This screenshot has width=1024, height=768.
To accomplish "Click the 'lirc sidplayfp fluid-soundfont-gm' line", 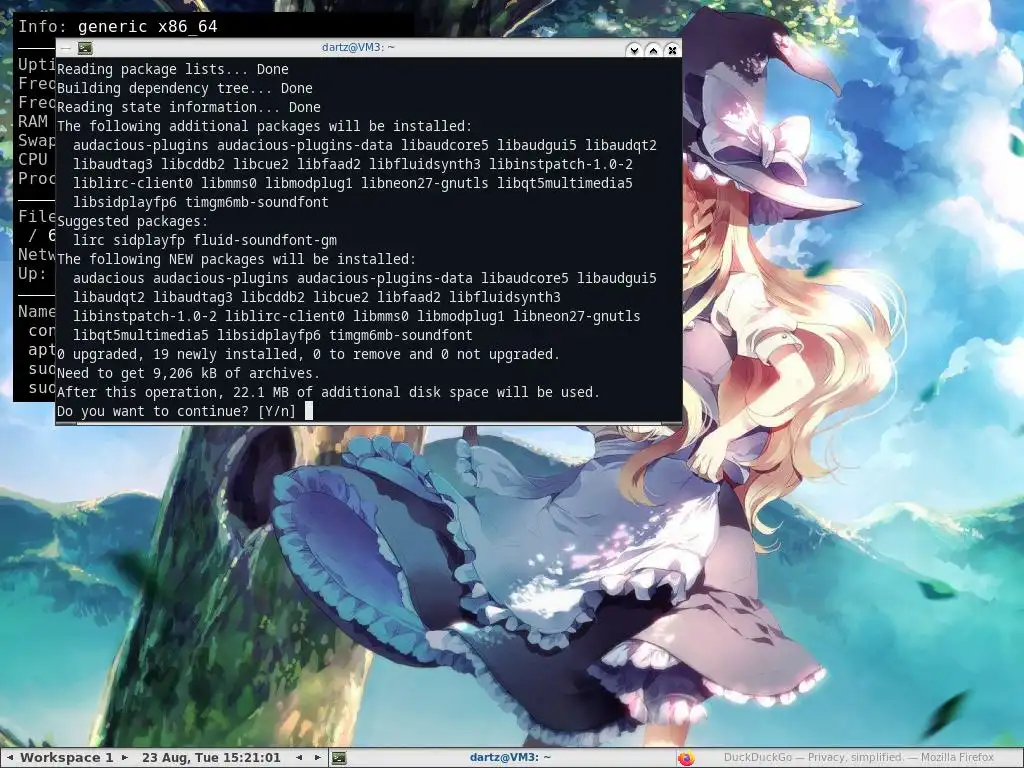I will point(205,240).
